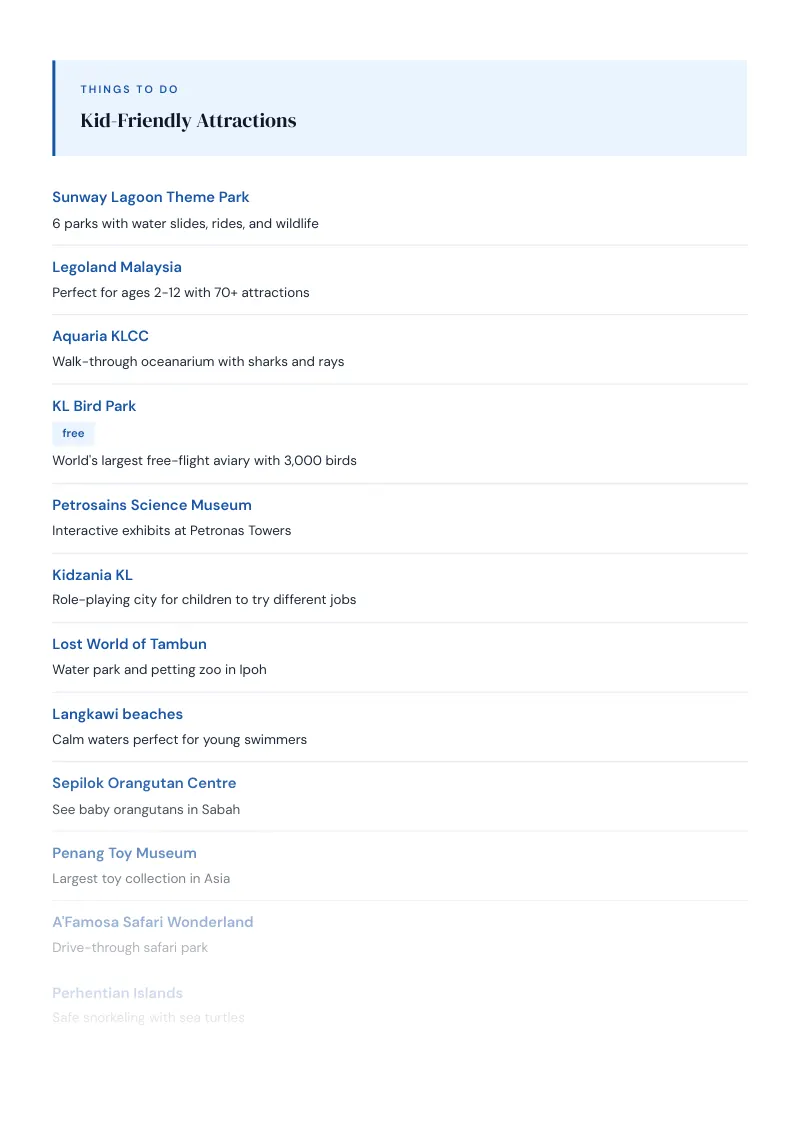Open the Petrosains Science Museum link
The image size is (800, 1132).
click(152, 505)
